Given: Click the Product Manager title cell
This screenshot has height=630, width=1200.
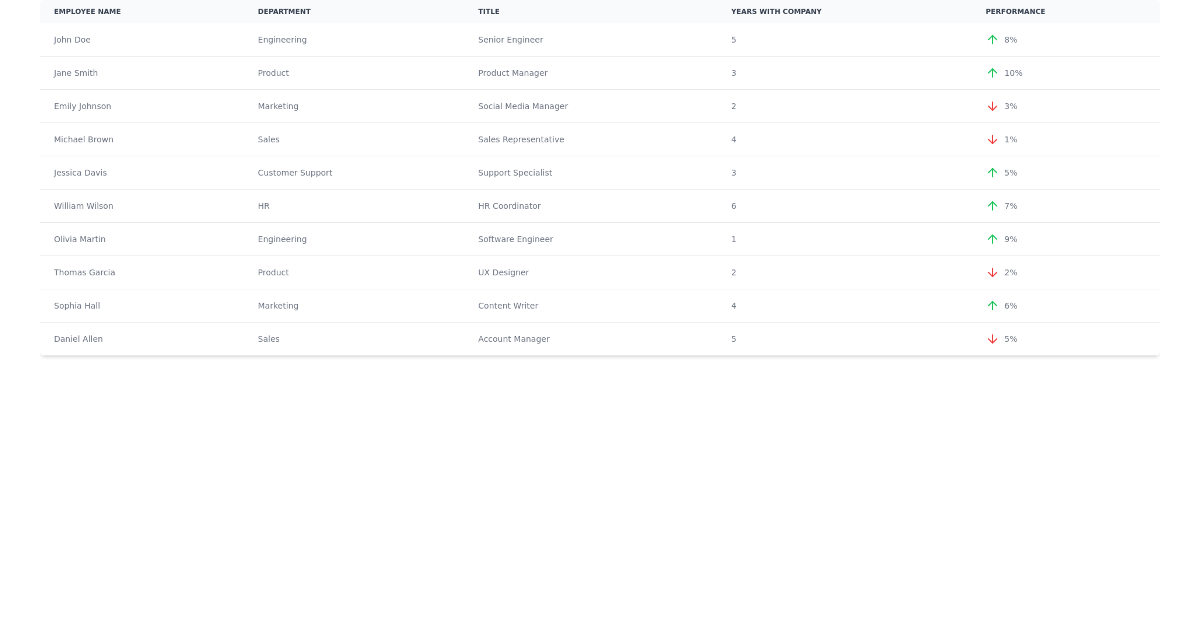Looking at the screenshot, I should point(512,73).
